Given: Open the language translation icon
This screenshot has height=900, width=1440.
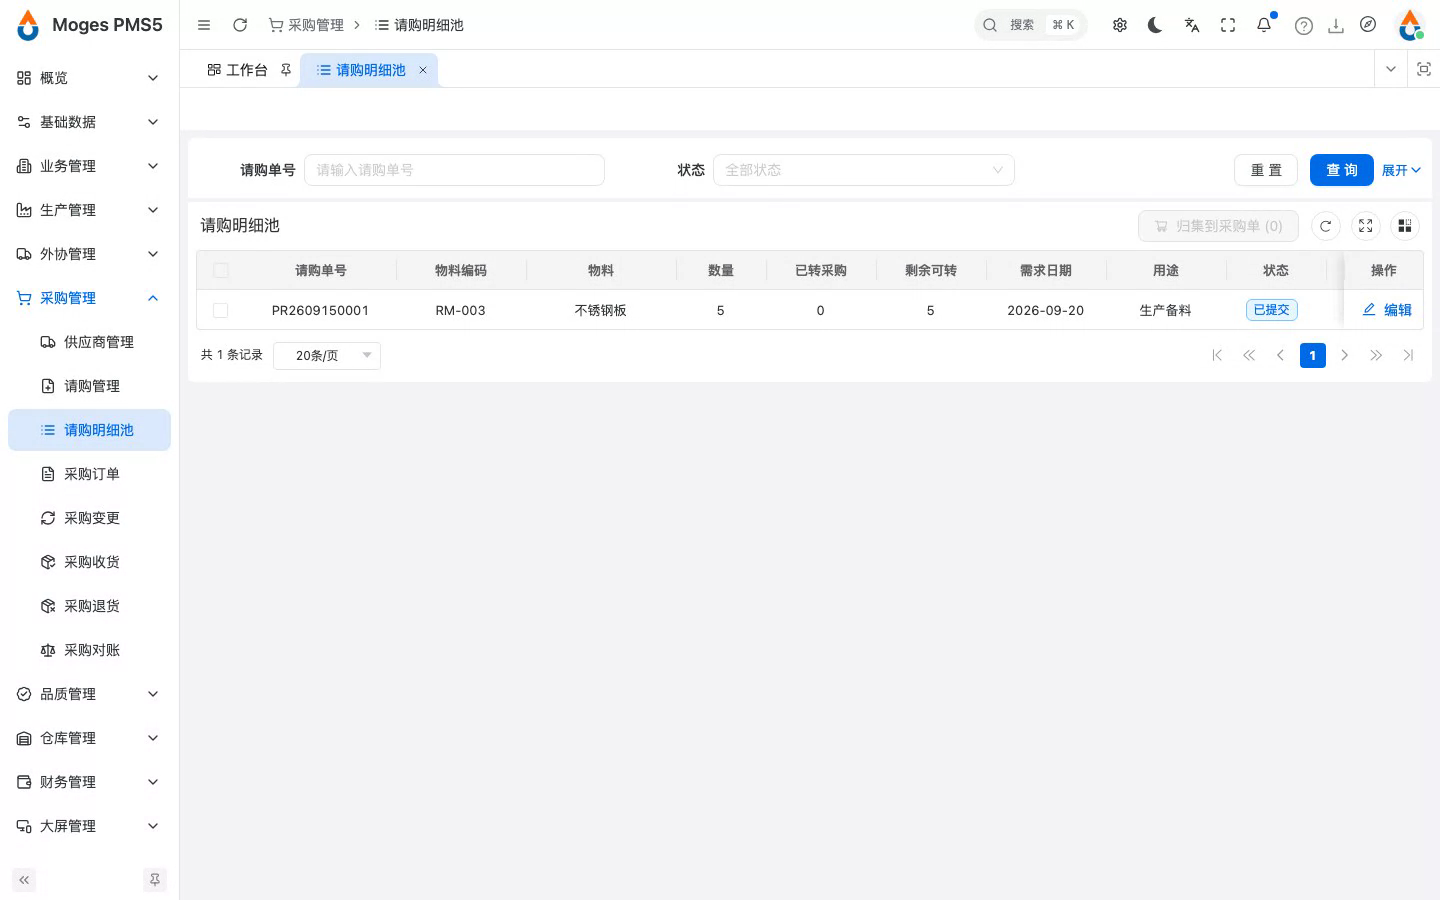Looking at the screenshot, I should click(1192, 25).
